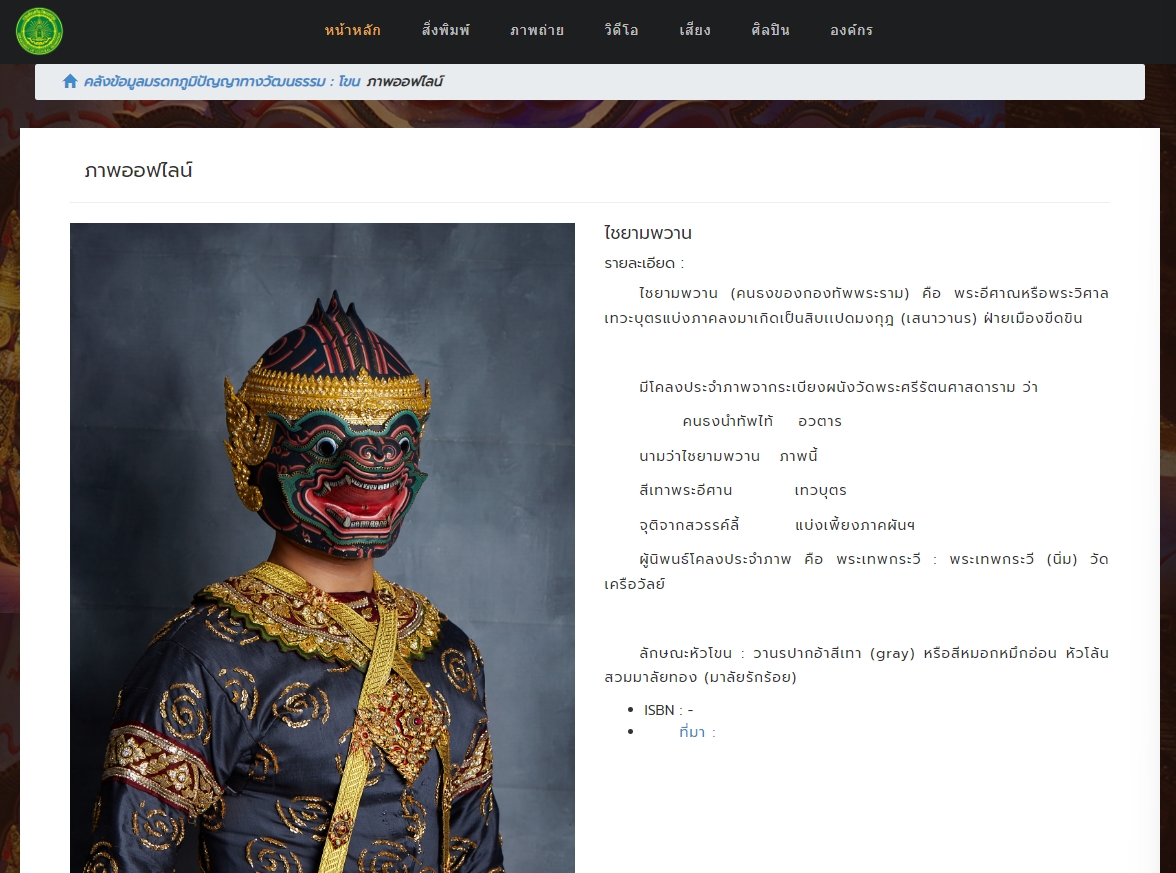Click the ภาพออฟไลน์ breadcrumb entry

404,81
